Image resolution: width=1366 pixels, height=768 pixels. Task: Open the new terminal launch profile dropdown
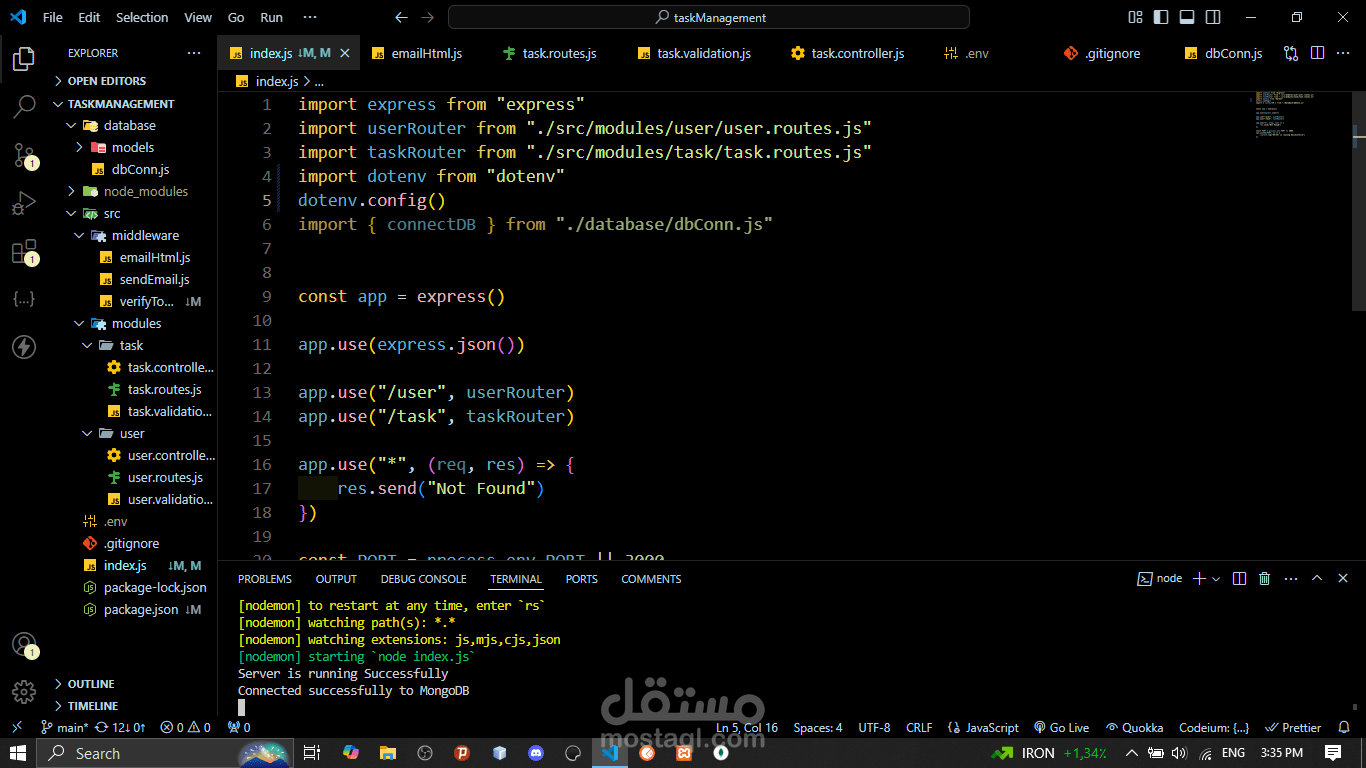1217,578
